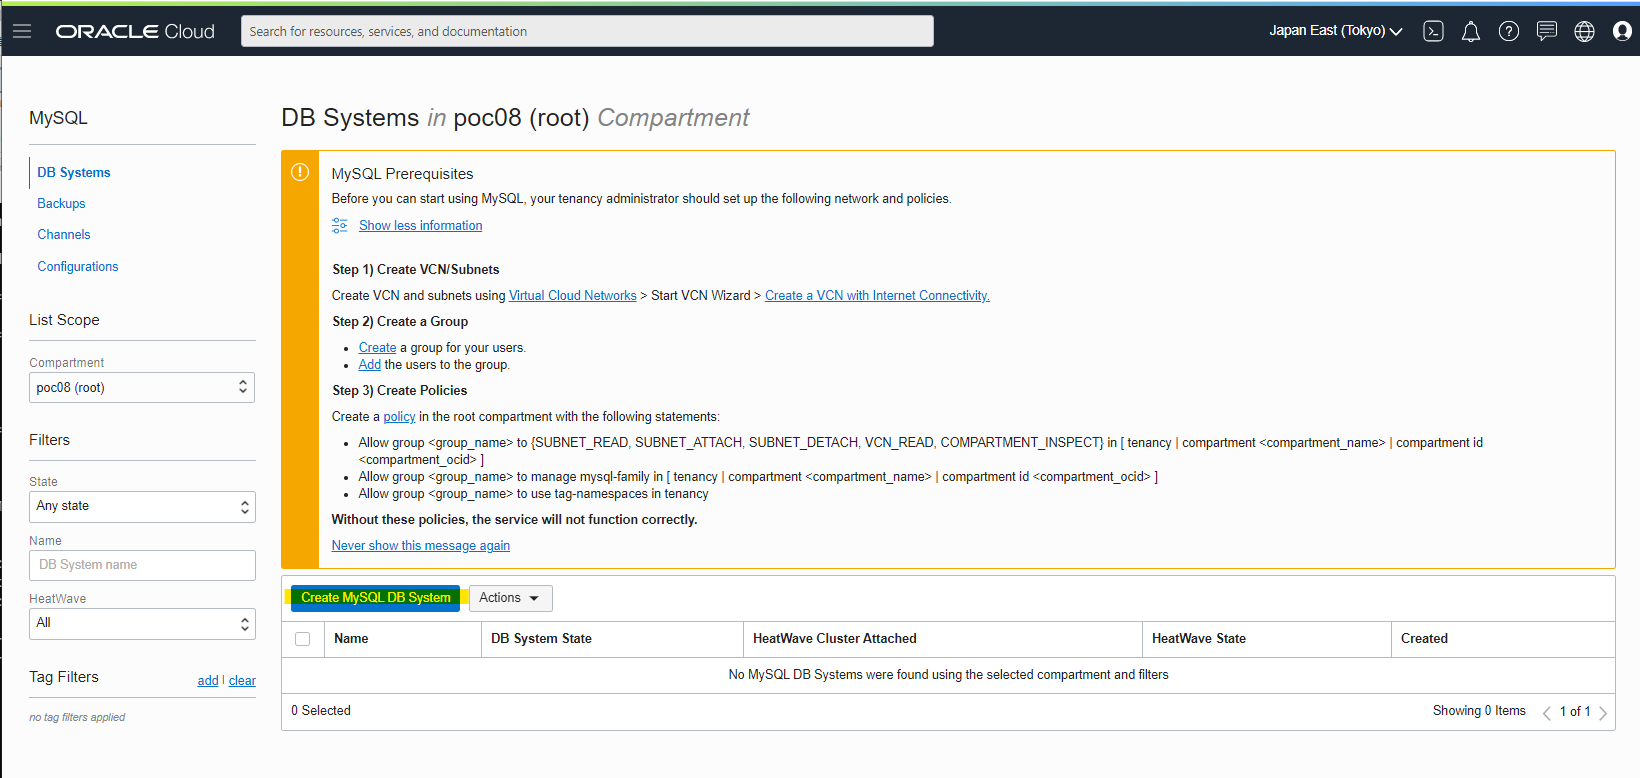This screenshot has width=1640, height=778.
Task: Click Show less information link
Action: 420,226
